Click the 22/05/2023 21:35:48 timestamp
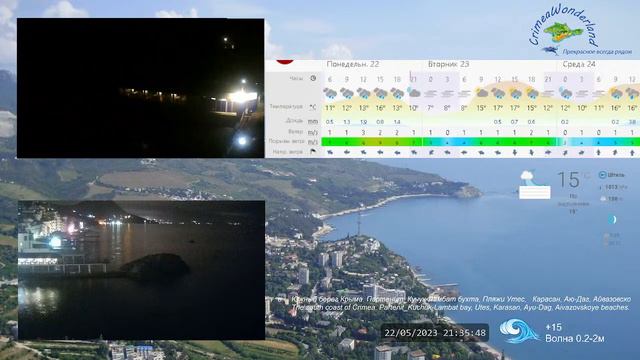 pos(435,333)
